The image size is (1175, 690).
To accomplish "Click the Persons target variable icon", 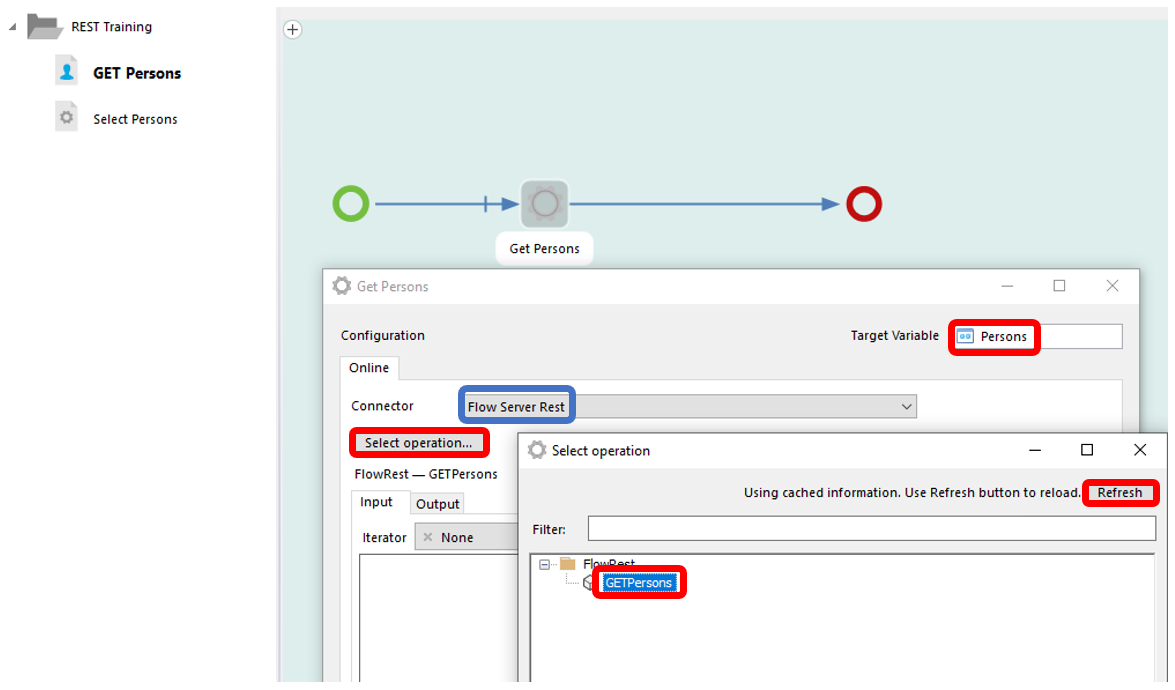I will click(x=965, y=337).
